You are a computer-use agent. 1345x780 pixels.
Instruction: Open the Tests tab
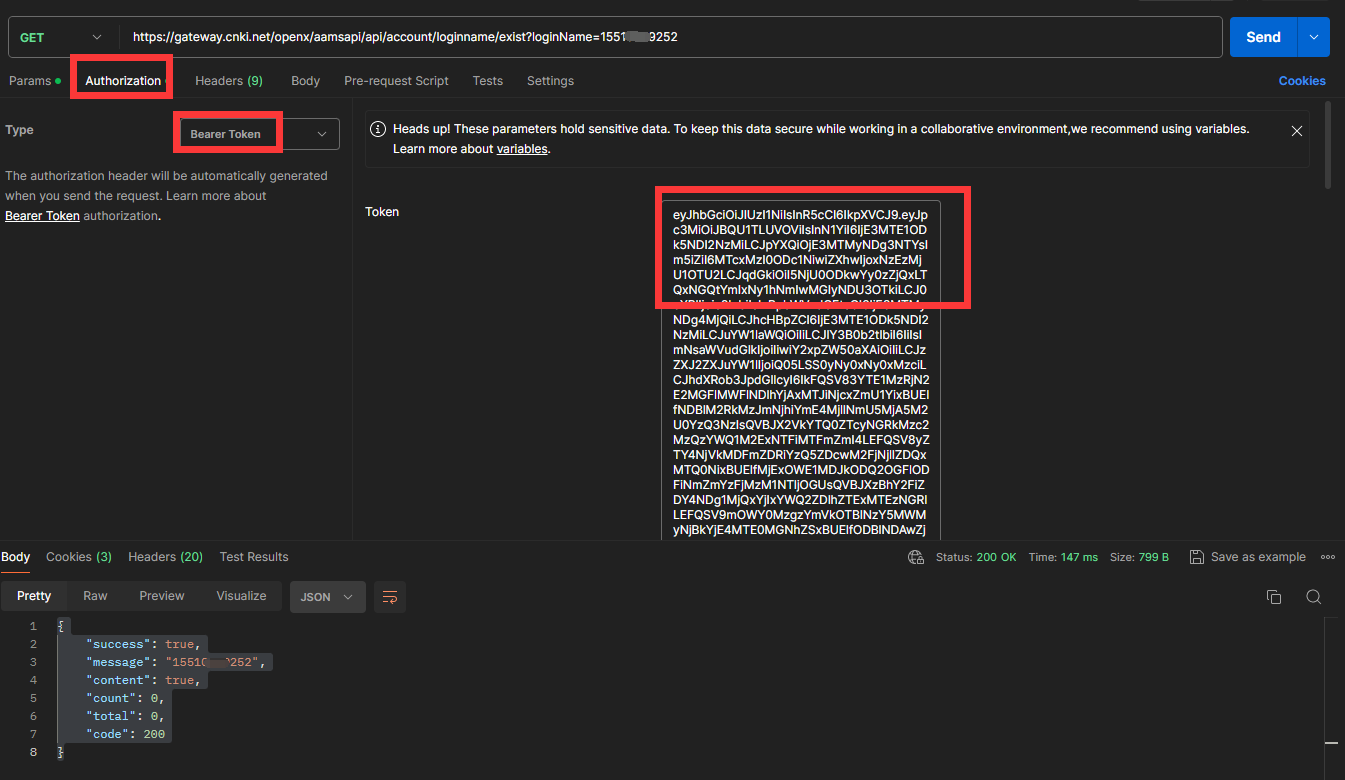pyautogui.click(x=488, y=81)
